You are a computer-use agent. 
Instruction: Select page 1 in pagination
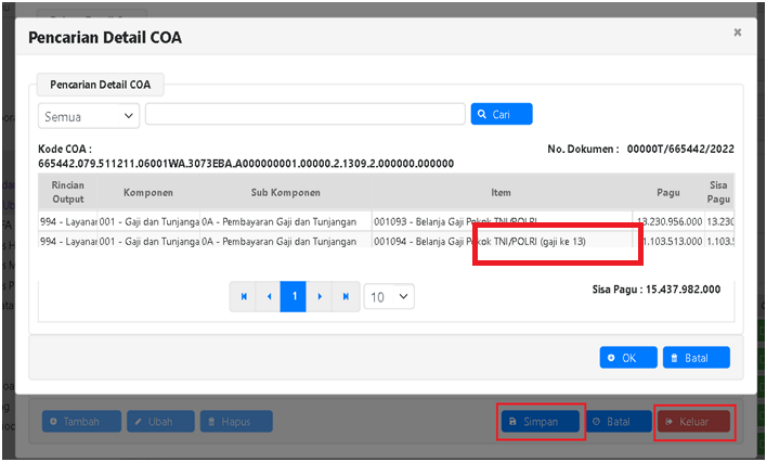(293, 297)
